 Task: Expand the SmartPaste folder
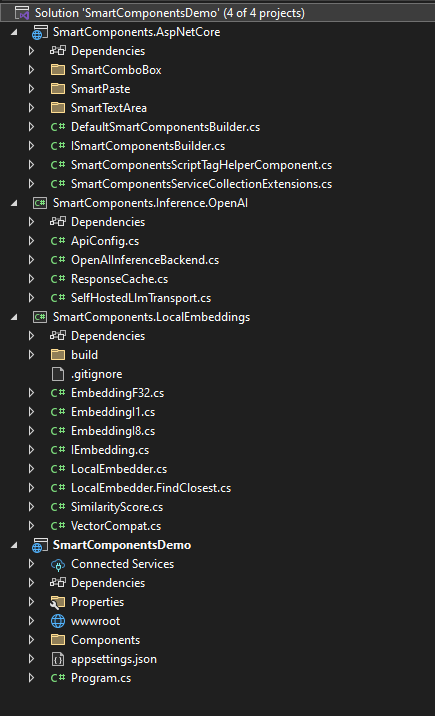[x=31, y=89]
